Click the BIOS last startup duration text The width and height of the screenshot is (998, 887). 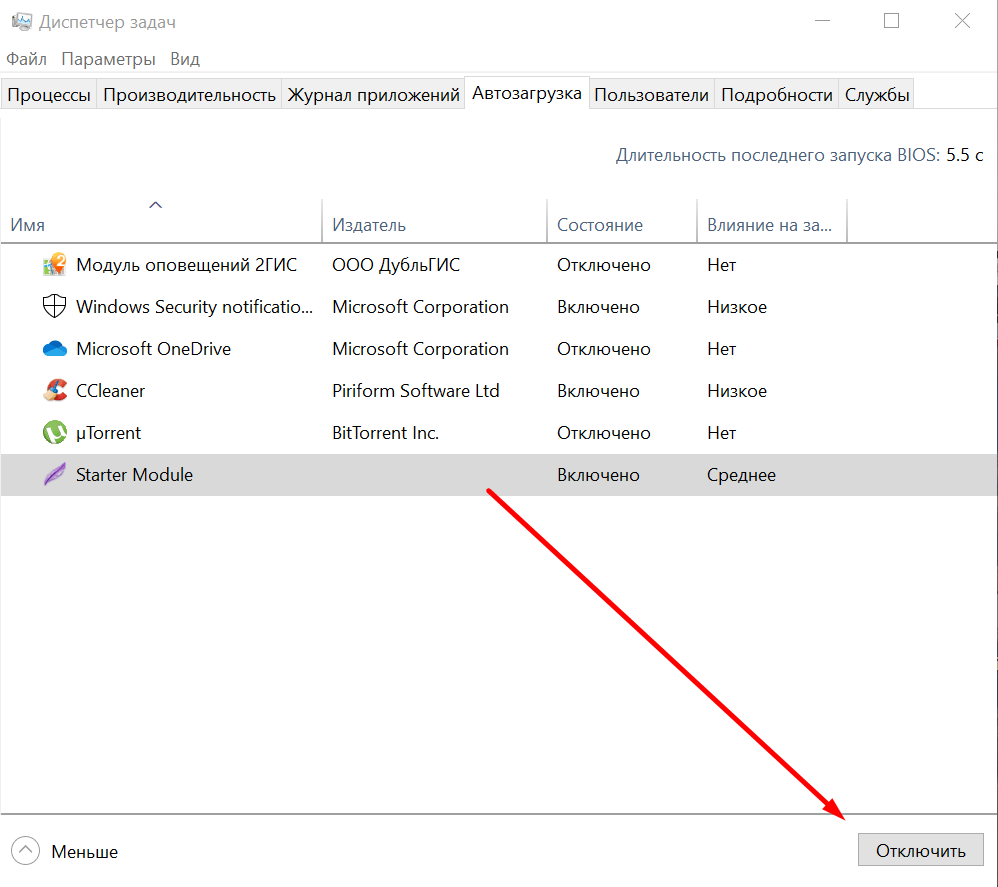pyautogui.click(x=799, y=155)
